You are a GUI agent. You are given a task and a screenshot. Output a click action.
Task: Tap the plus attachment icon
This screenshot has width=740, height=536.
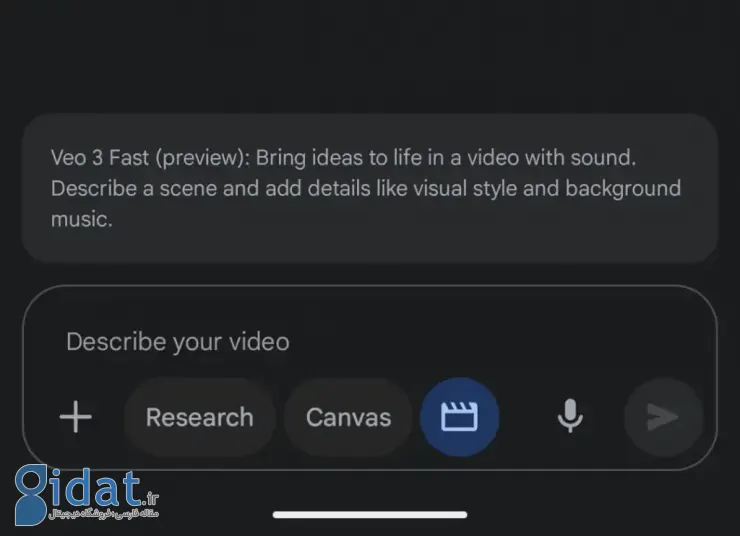pyautogui.click(x=76, y=417)
